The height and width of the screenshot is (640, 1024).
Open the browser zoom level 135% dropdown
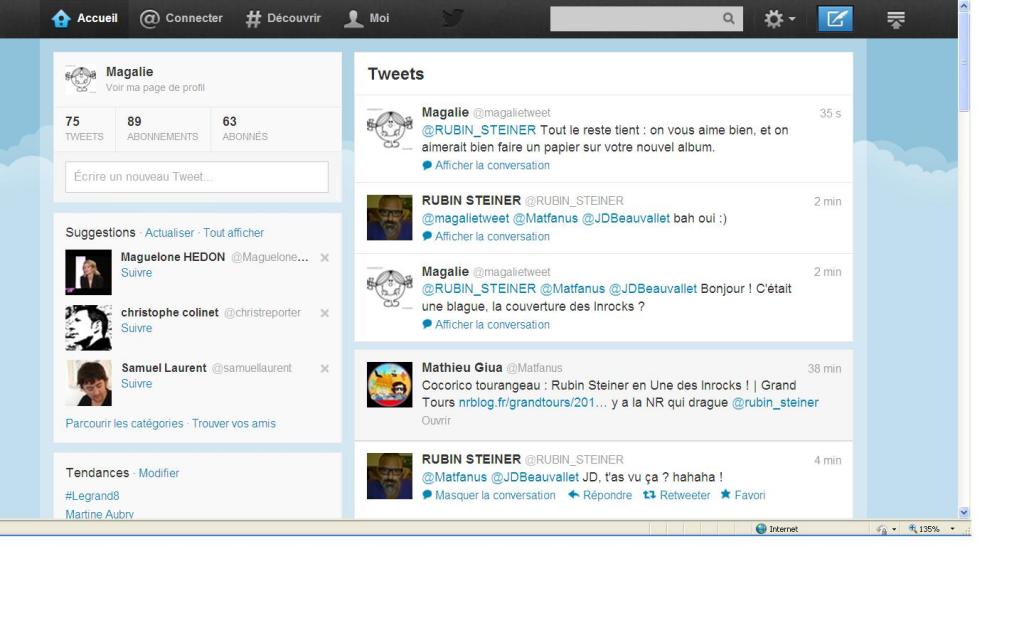(x=932, y=529)
